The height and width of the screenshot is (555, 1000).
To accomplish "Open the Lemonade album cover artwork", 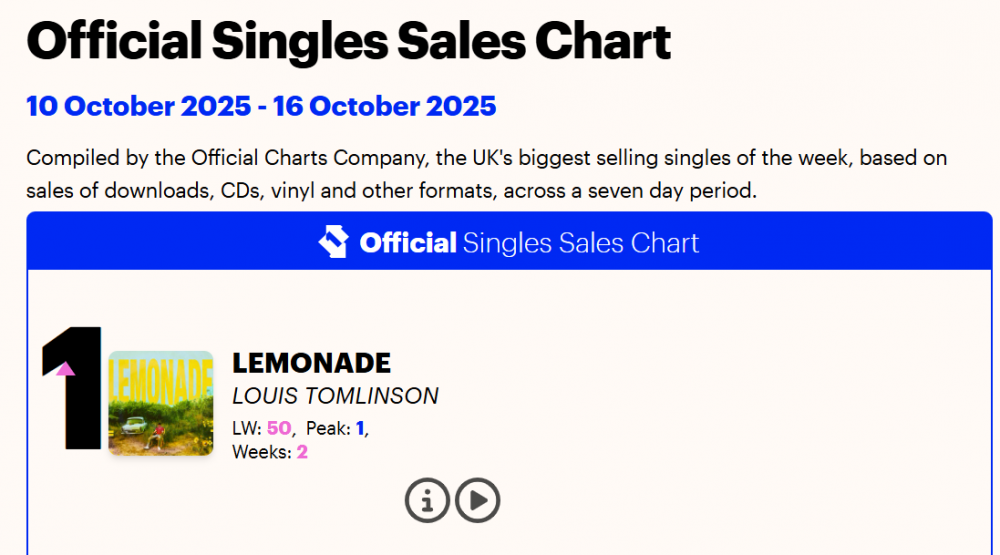I will pos(160,403).
